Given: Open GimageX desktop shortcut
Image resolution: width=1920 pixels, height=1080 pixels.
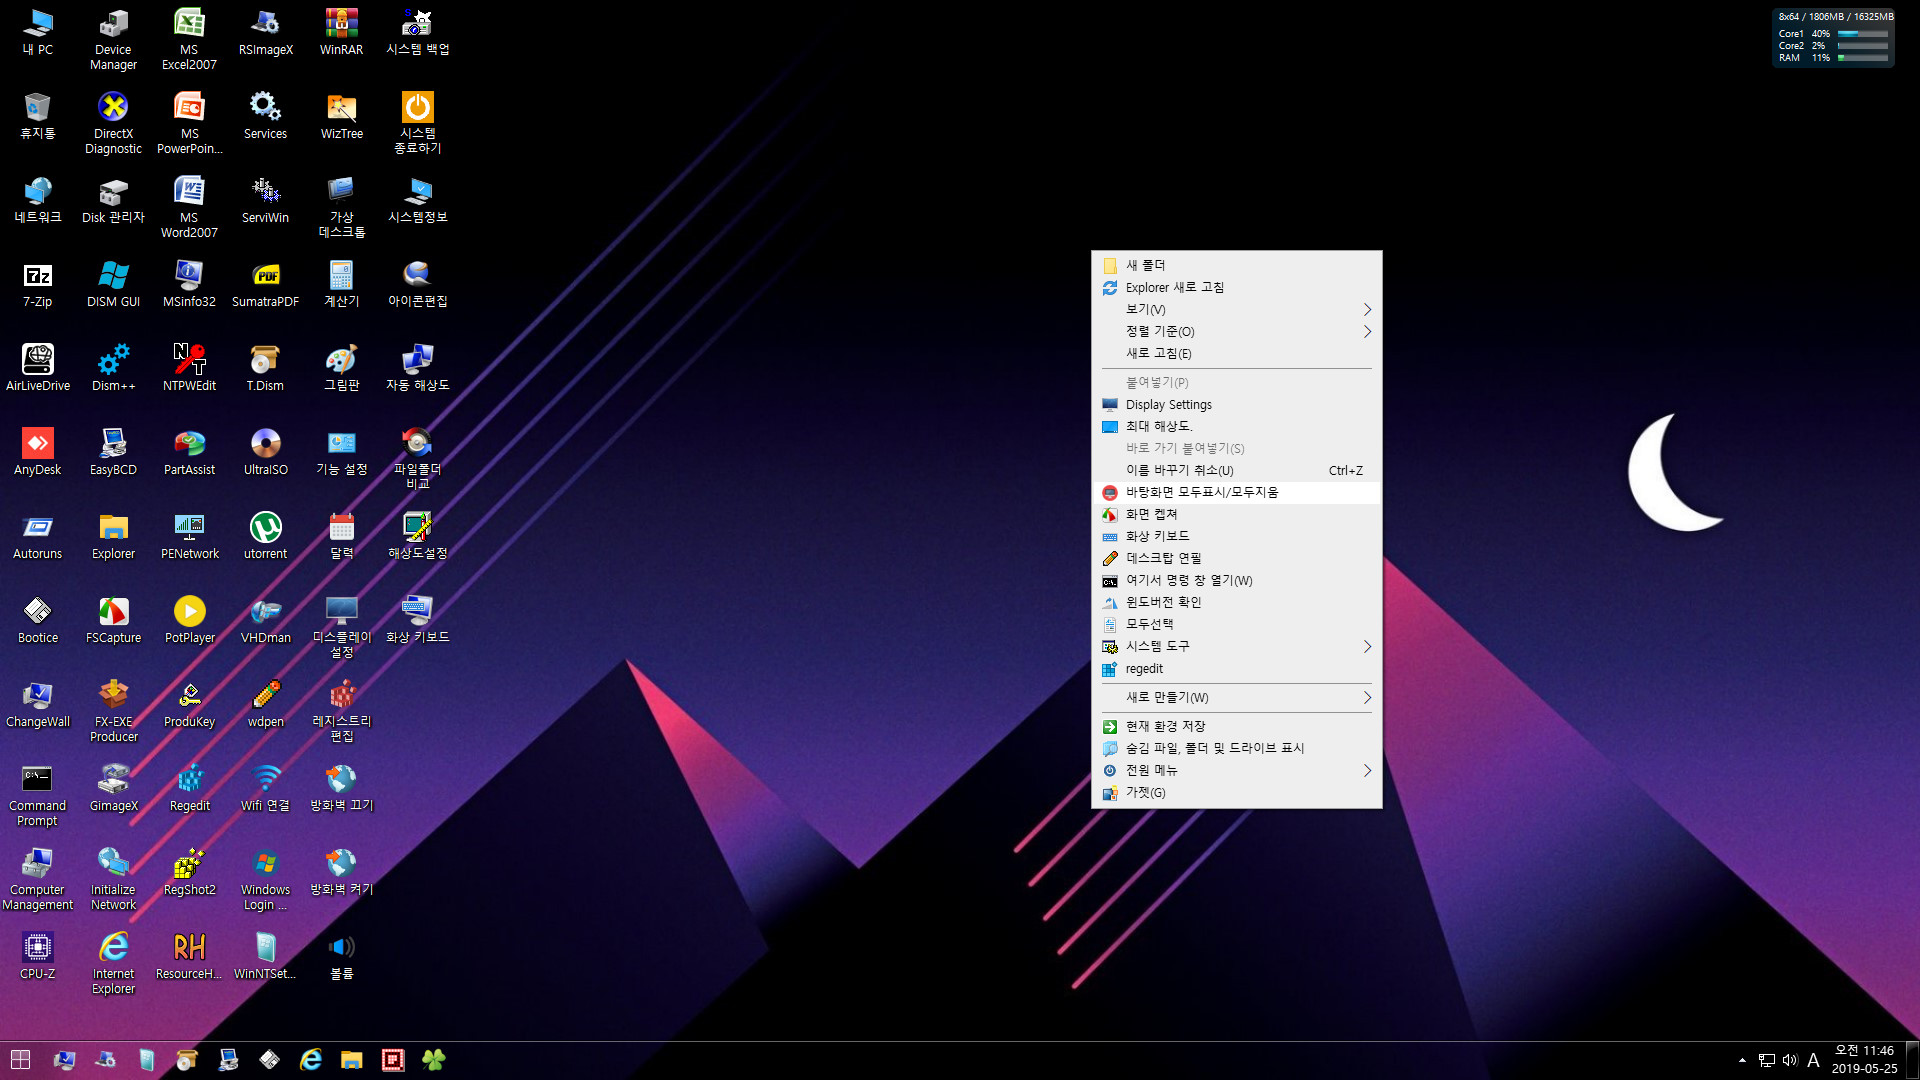Looking at the screenshot, I should pos(113,789).
